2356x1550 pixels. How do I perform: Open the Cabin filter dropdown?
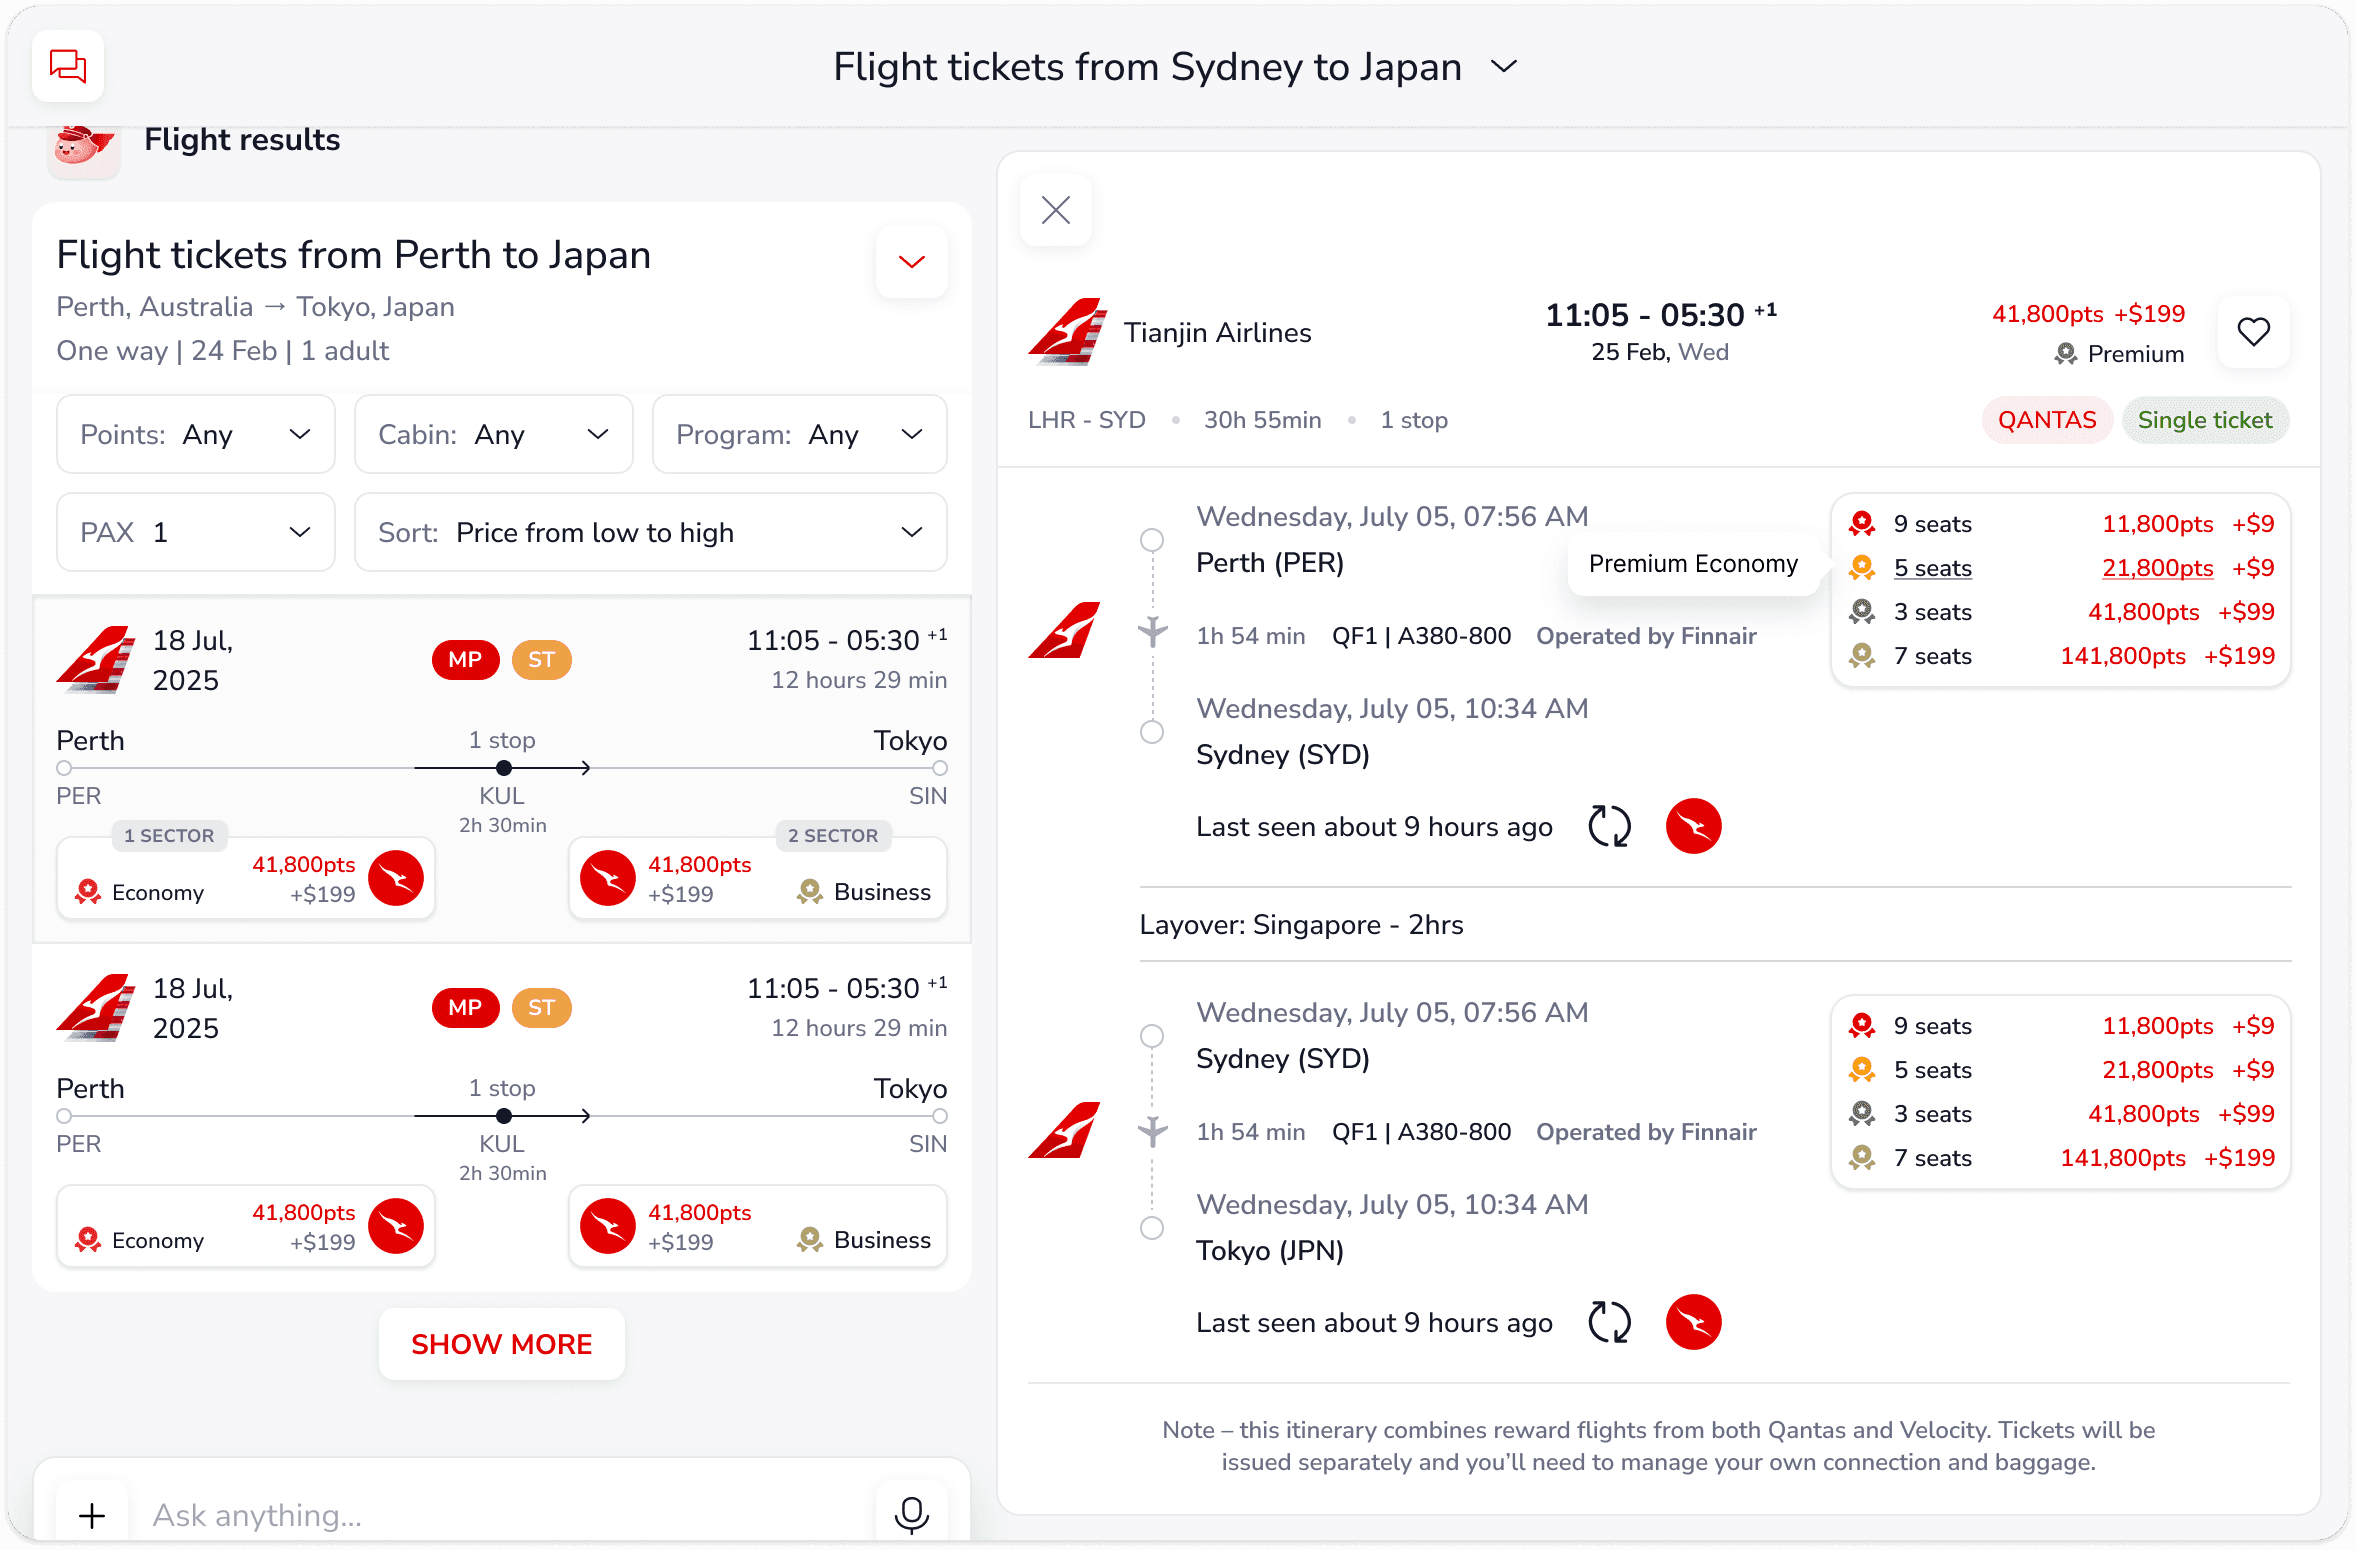click(493, 434)
